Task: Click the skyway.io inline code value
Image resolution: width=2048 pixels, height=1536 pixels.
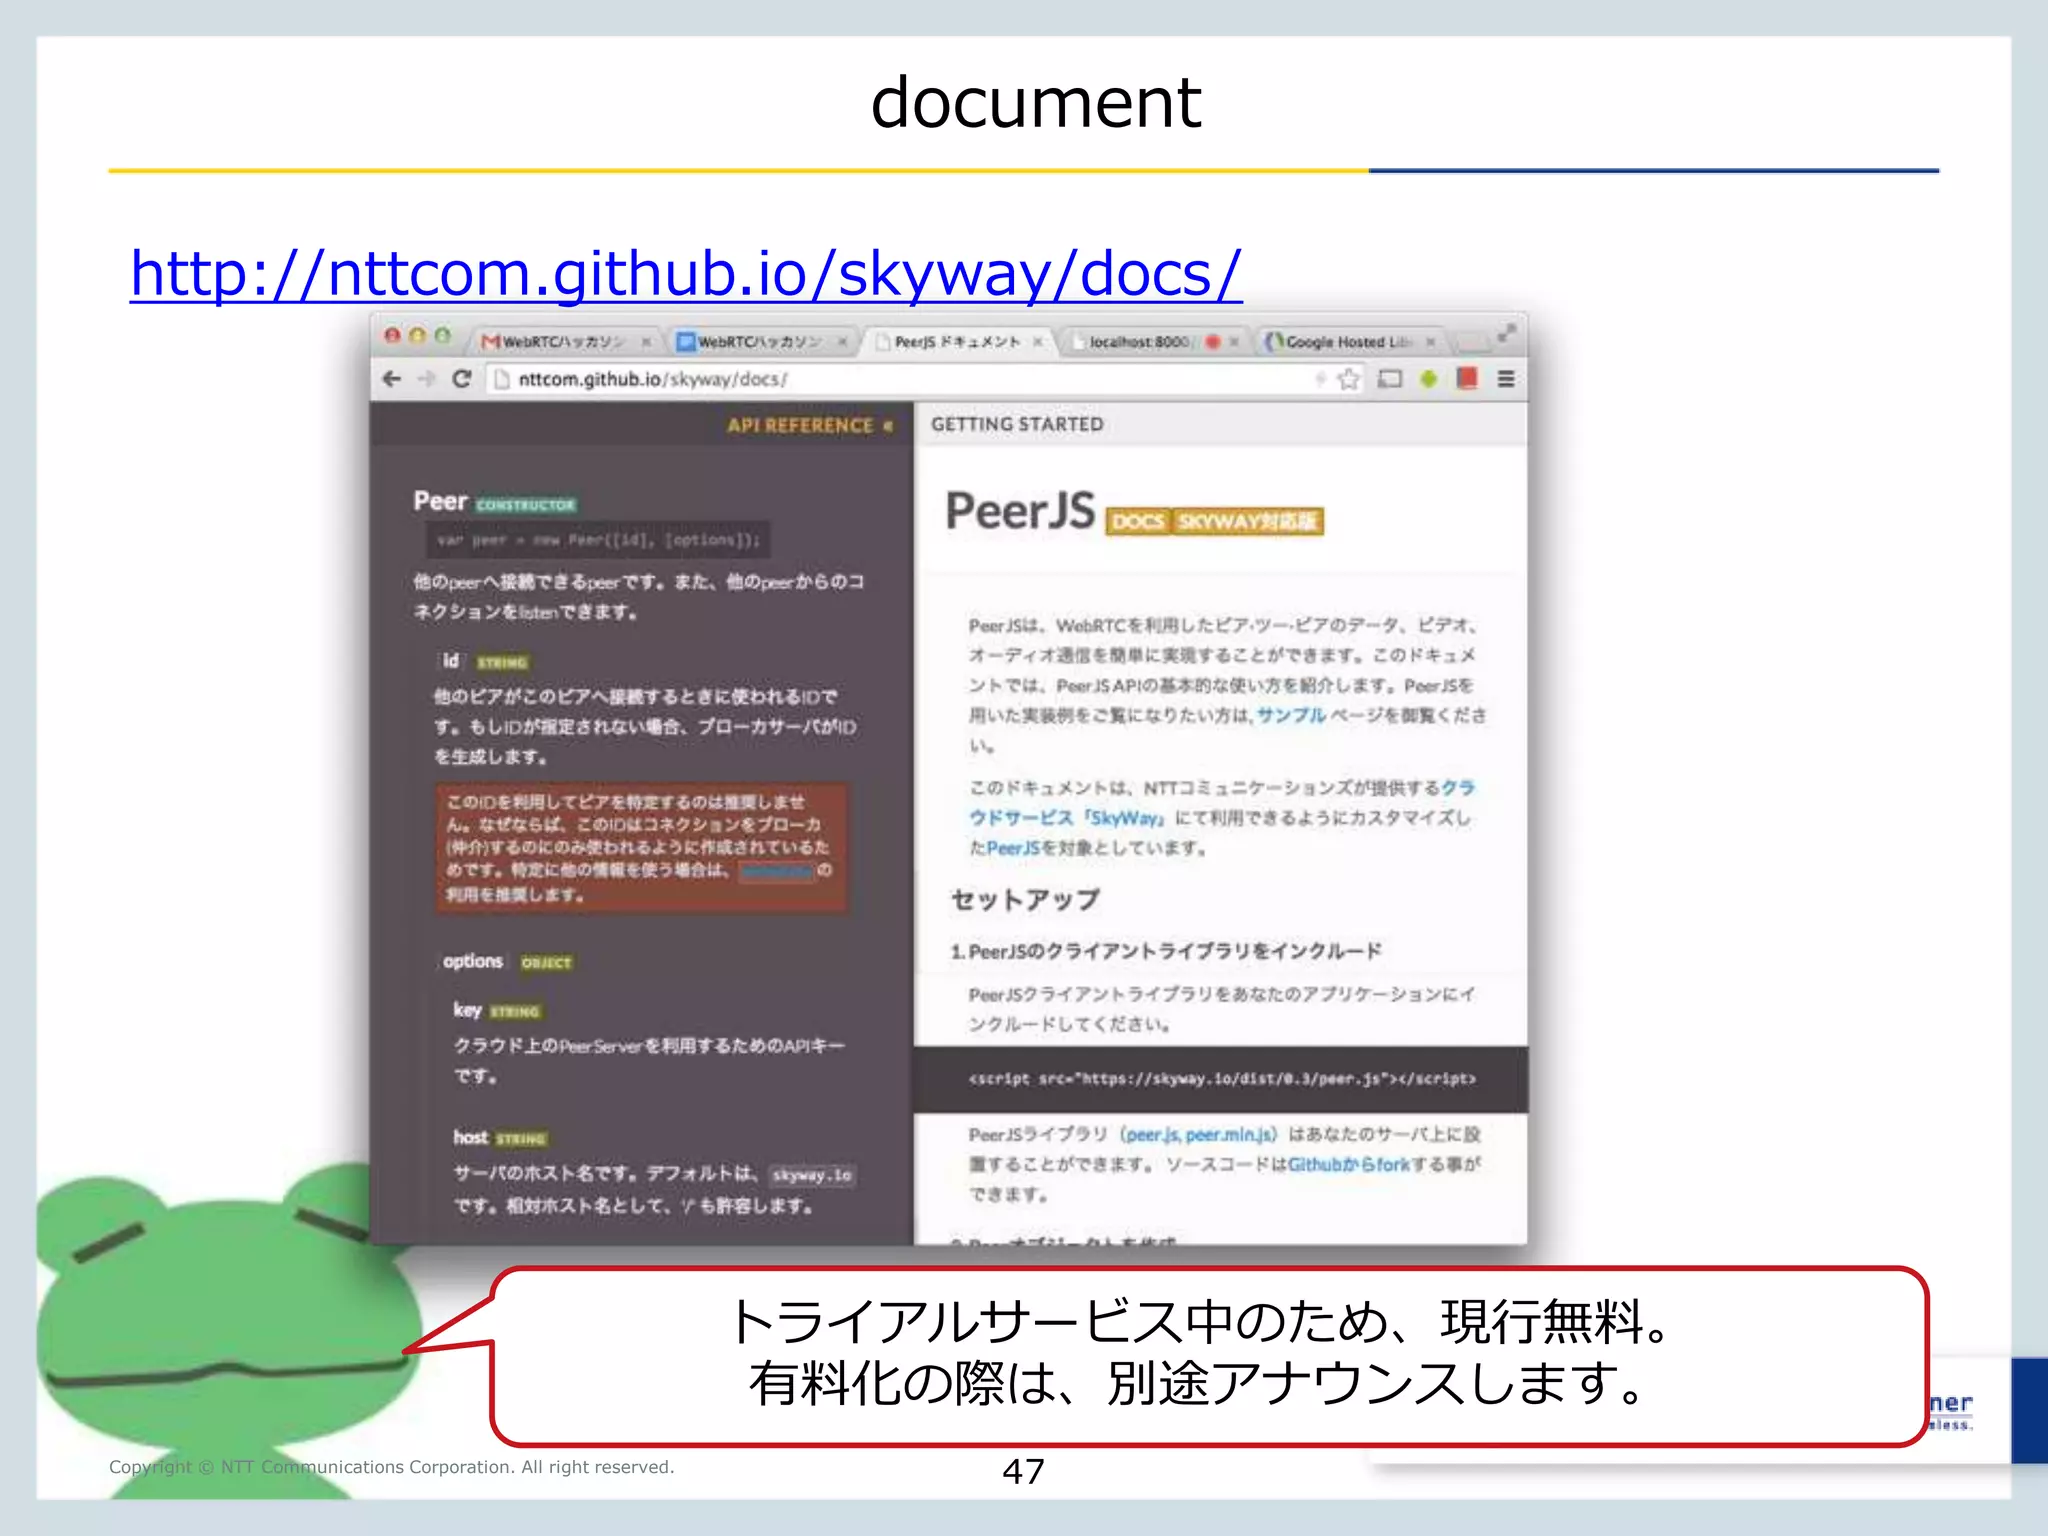Action: click(x=812, y=1175)
